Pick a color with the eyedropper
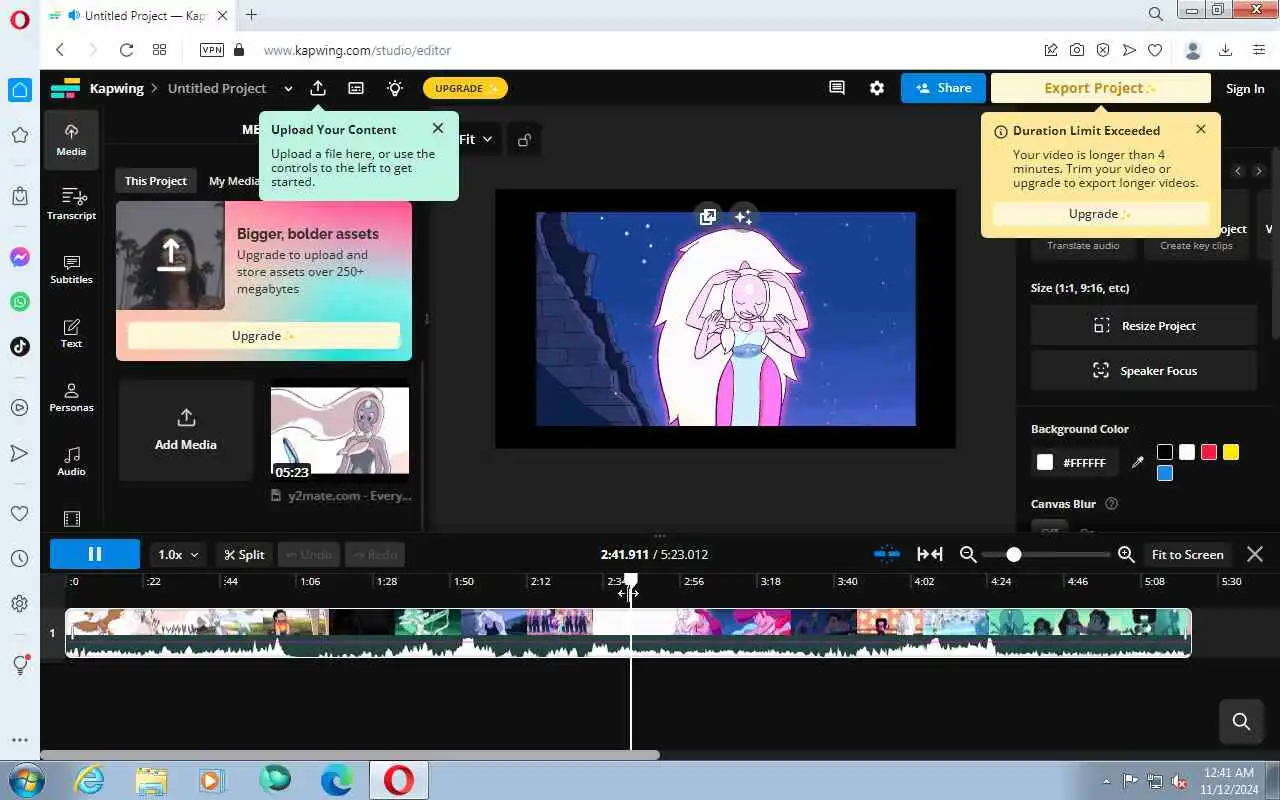1280x800 pixels. pos(1137,462)
